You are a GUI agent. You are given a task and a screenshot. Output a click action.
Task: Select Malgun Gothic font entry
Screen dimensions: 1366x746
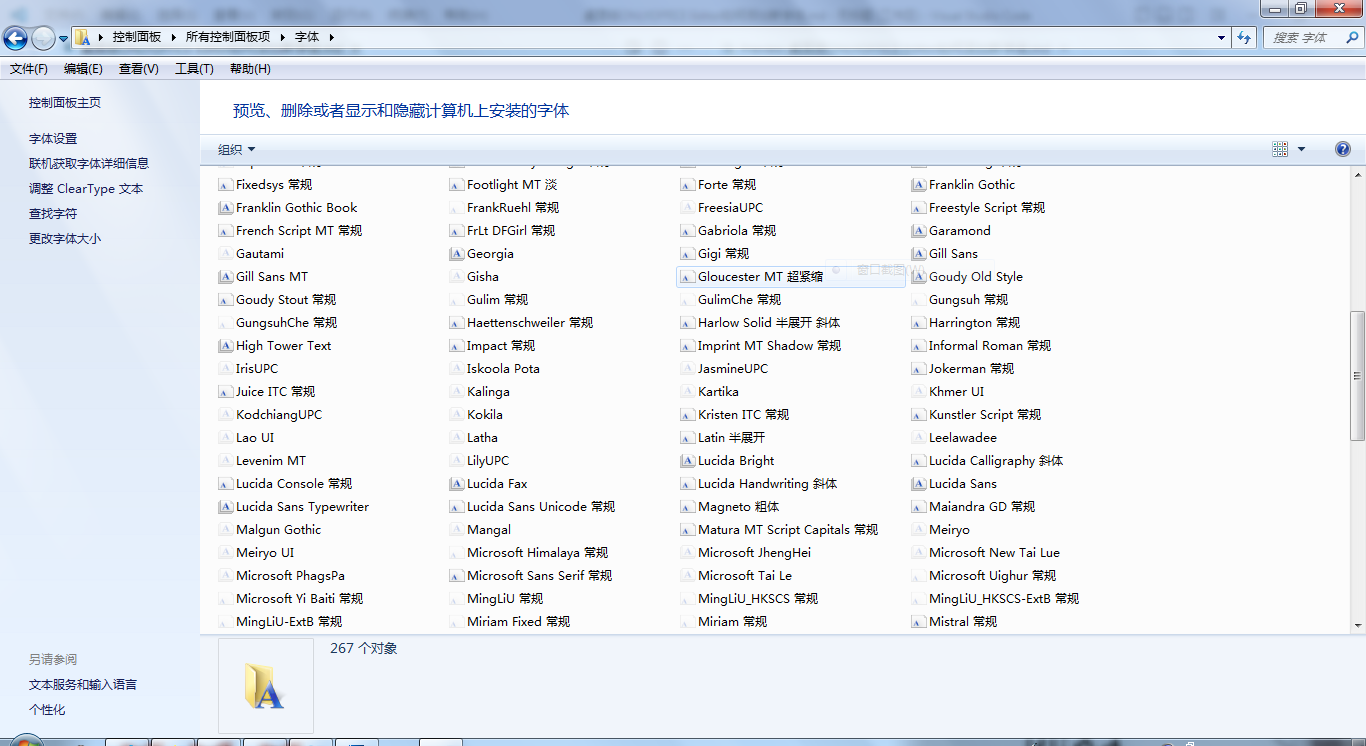tap(278, 529)
